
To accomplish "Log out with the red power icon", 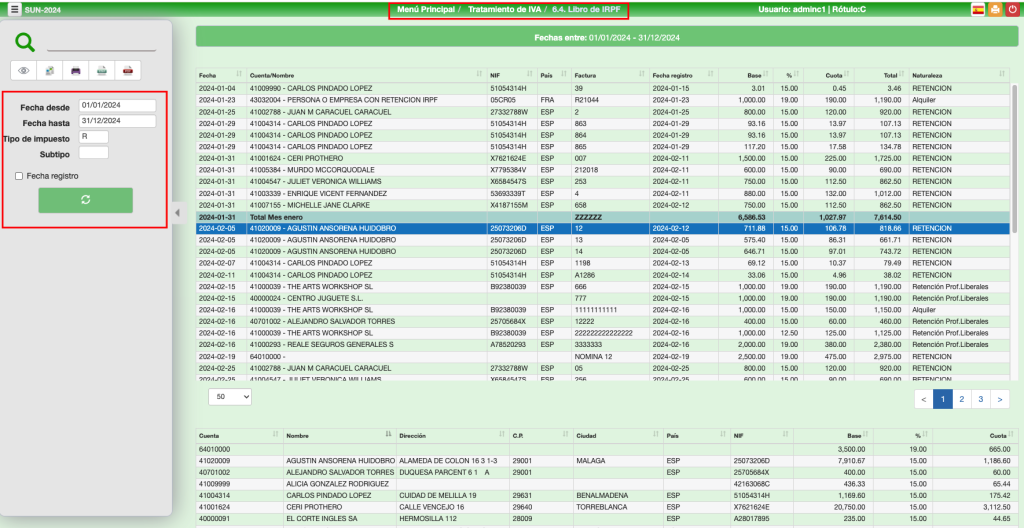I will pos(1012,10).
